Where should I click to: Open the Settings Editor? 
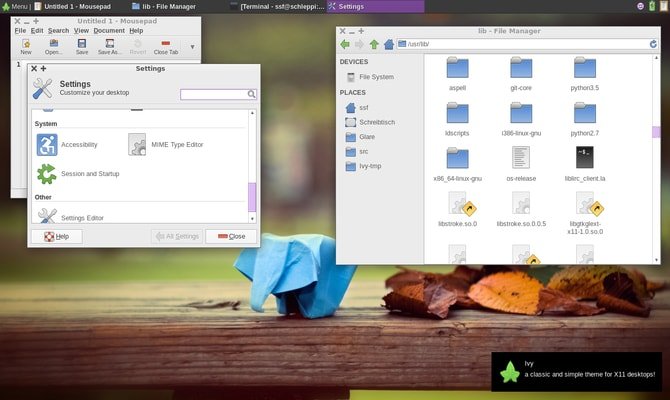[x=70, y=216]
